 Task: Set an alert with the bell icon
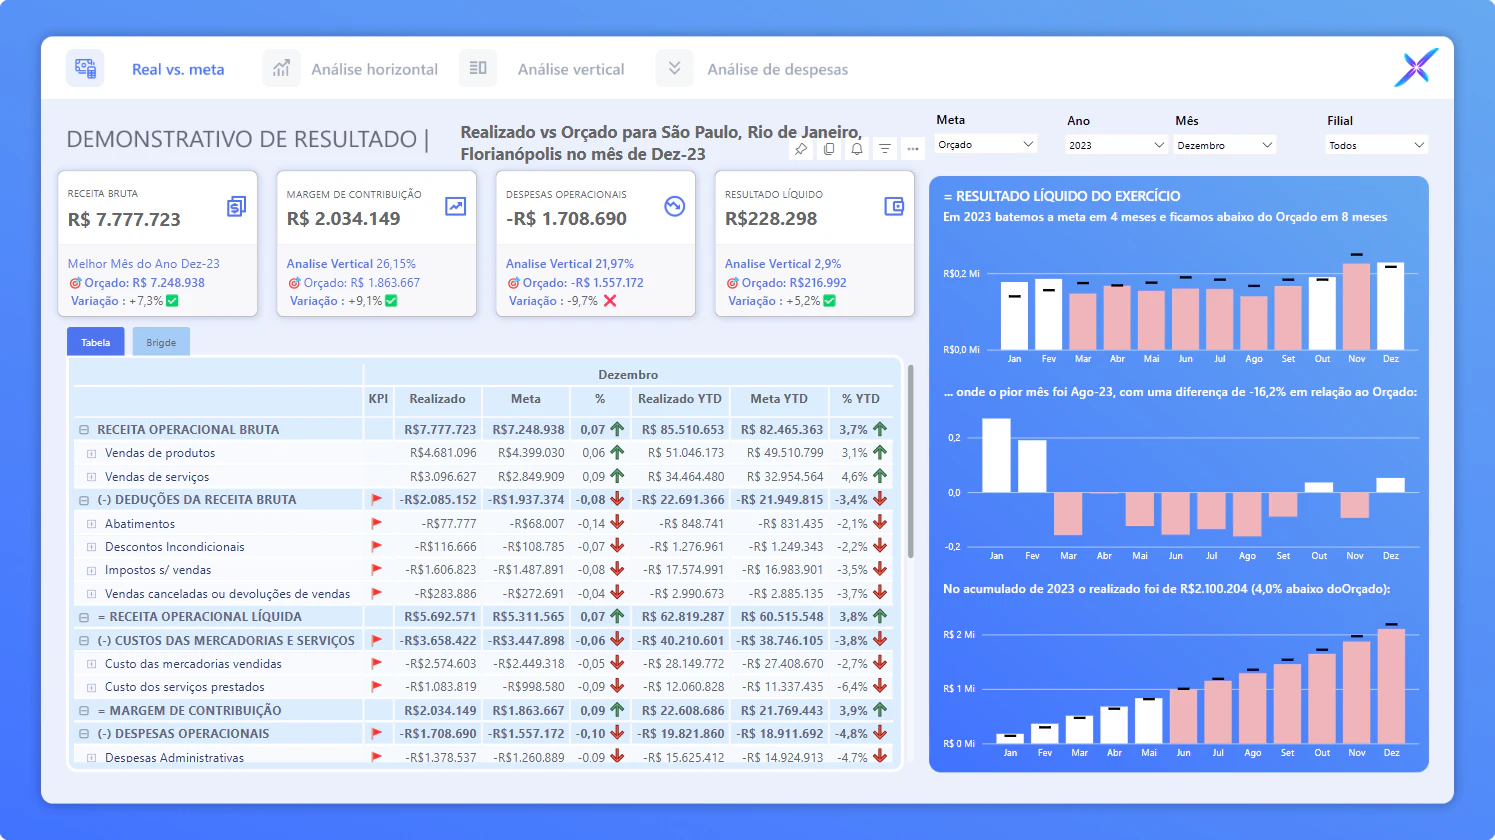pos(857,149)
